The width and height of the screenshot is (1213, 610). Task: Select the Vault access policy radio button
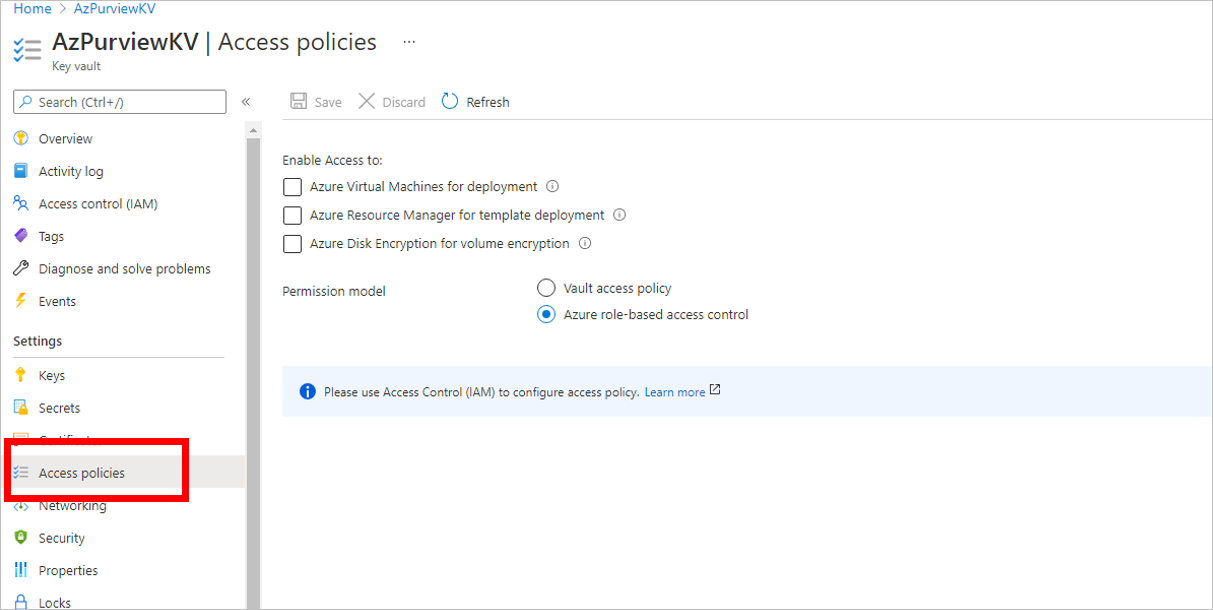click(546, 287)
